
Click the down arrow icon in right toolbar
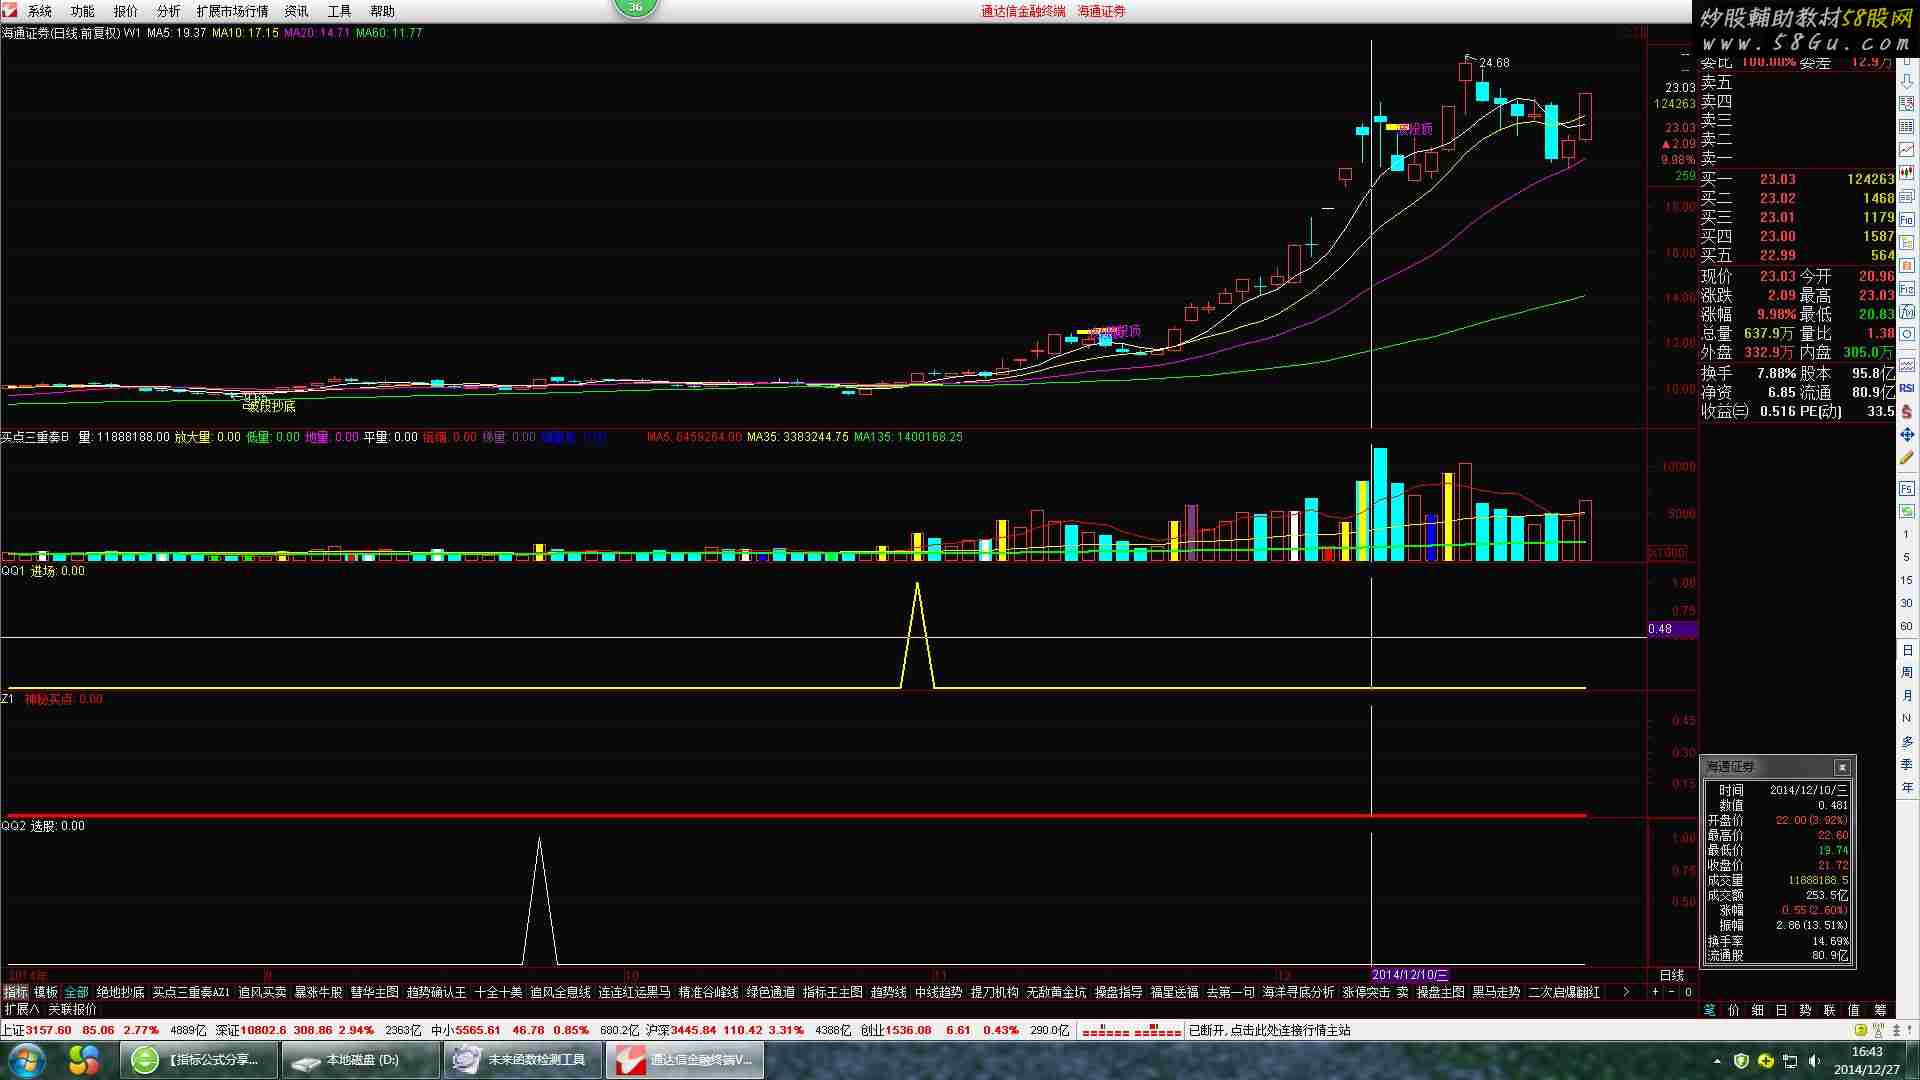point(1906,82)
